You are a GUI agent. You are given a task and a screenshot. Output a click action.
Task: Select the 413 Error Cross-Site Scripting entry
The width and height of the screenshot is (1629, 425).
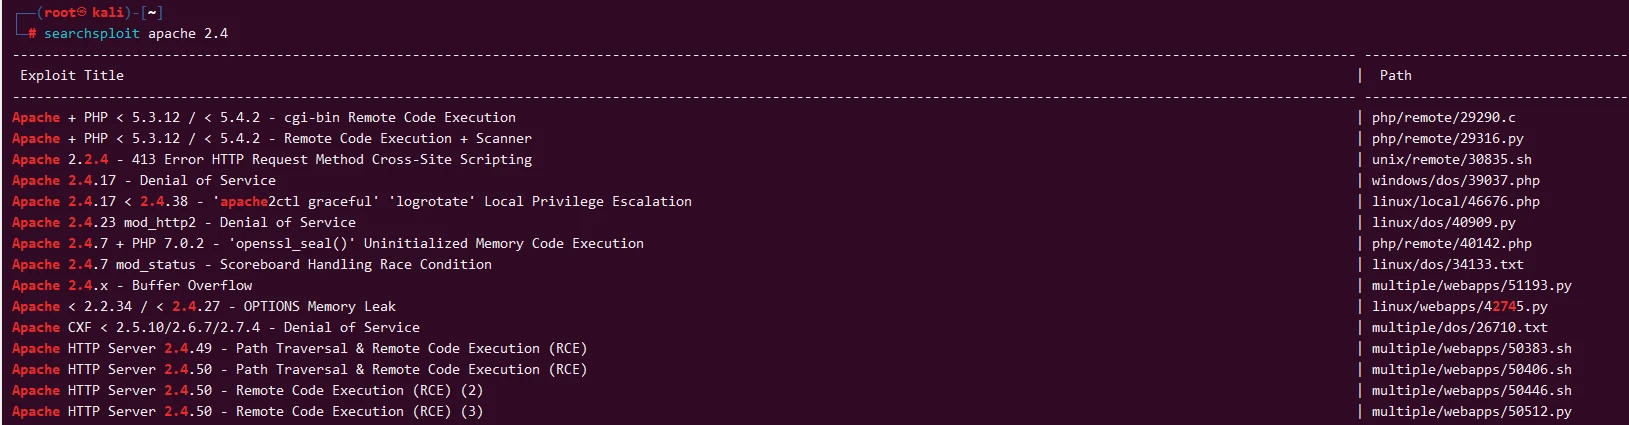pyautogui.click(x=272, y=160)
